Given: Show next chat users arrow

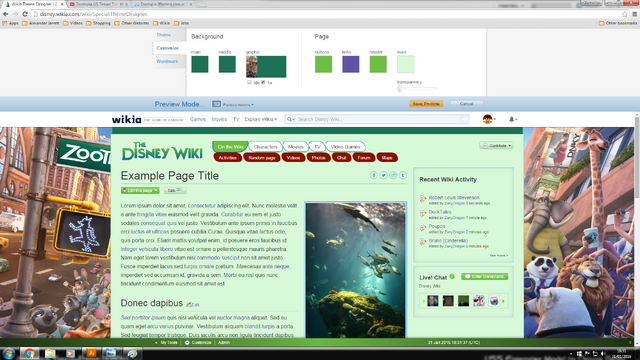Looking at the screenshot, I should pos(503,301).
